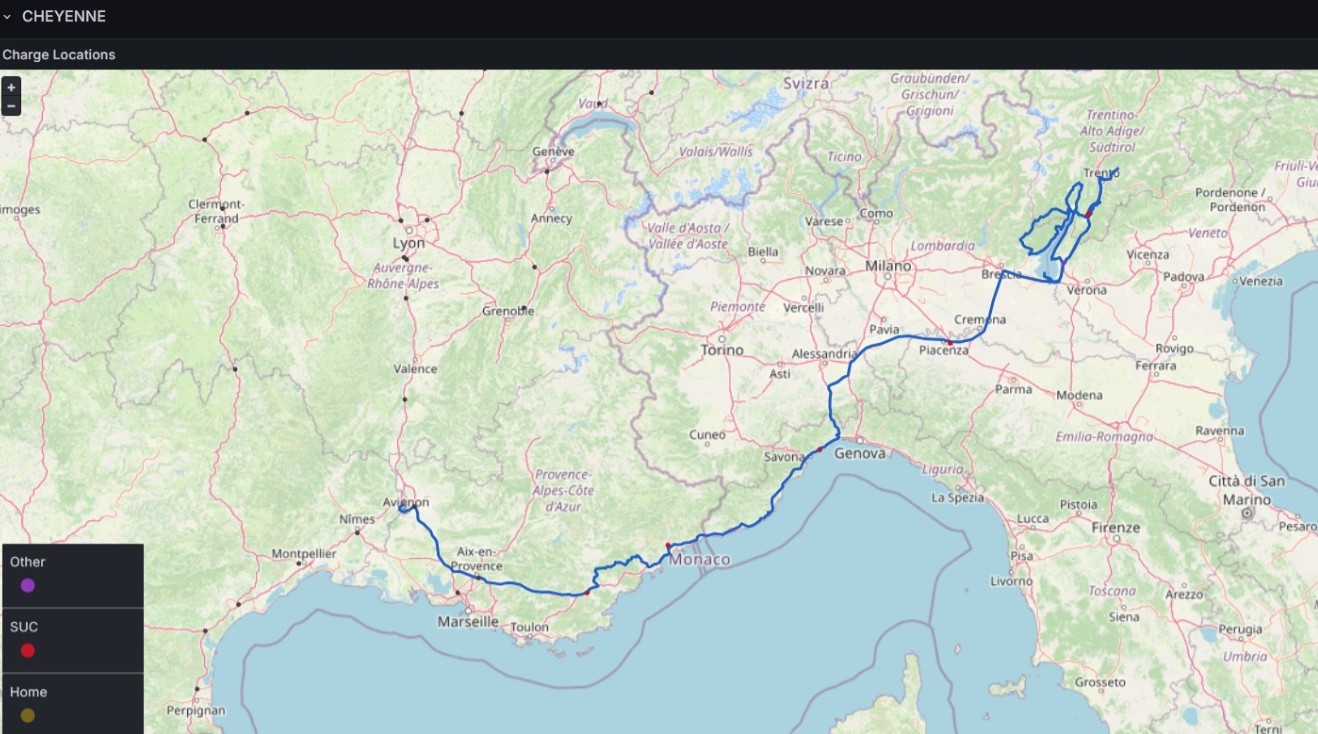Click the Ravenna city label
The height and width of the screenshot is (734, 1318).
[x=1219, y=430]
